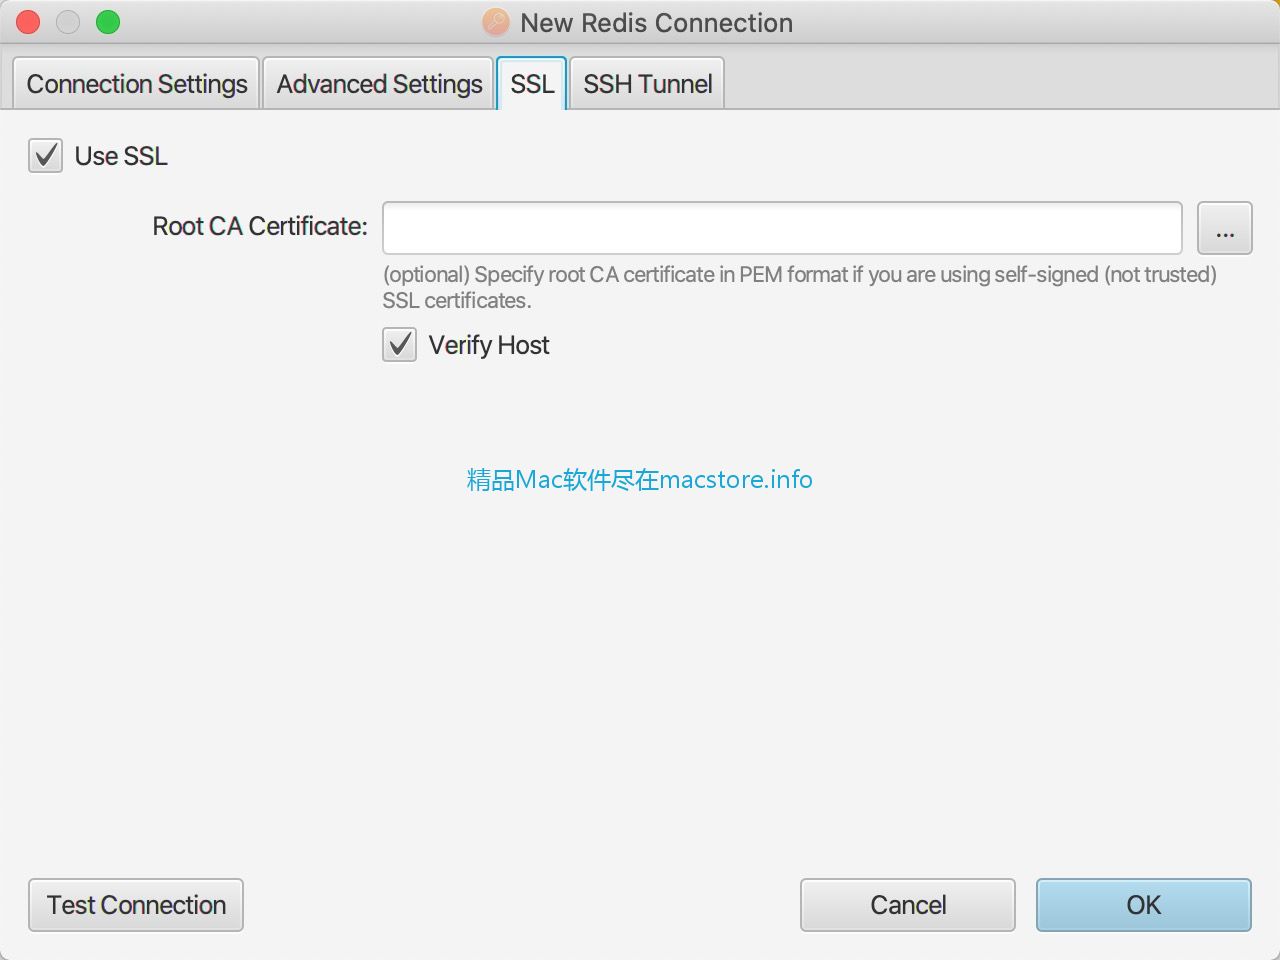Click the Test Connection button
The image size is (1280, 960).
(136, 905)
